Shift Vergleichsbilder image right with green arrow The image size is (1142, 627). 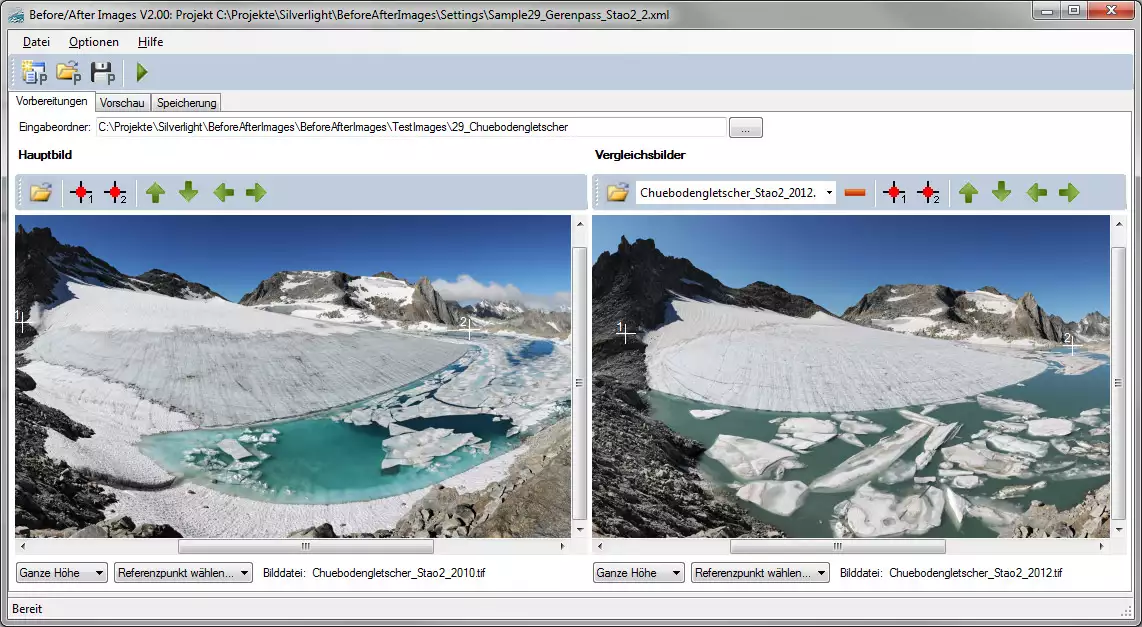tap(1069, 193)
